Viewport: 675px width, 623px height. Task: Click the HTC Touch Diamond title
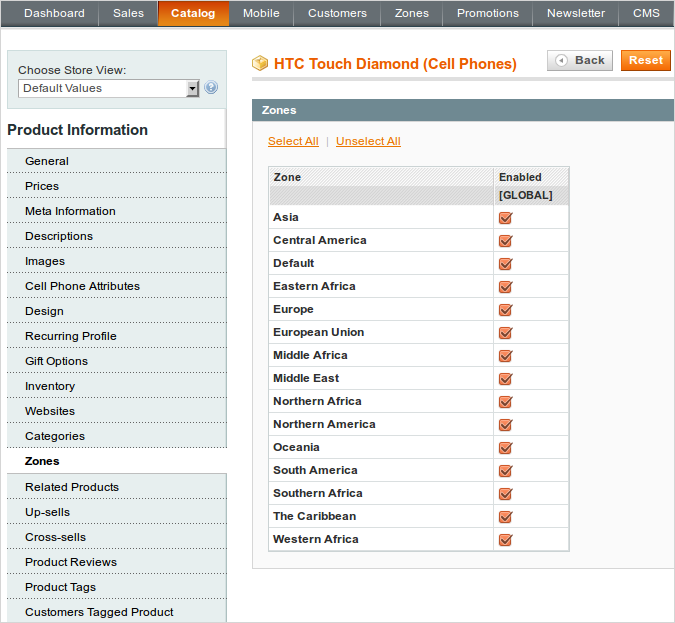pos(395,64)
